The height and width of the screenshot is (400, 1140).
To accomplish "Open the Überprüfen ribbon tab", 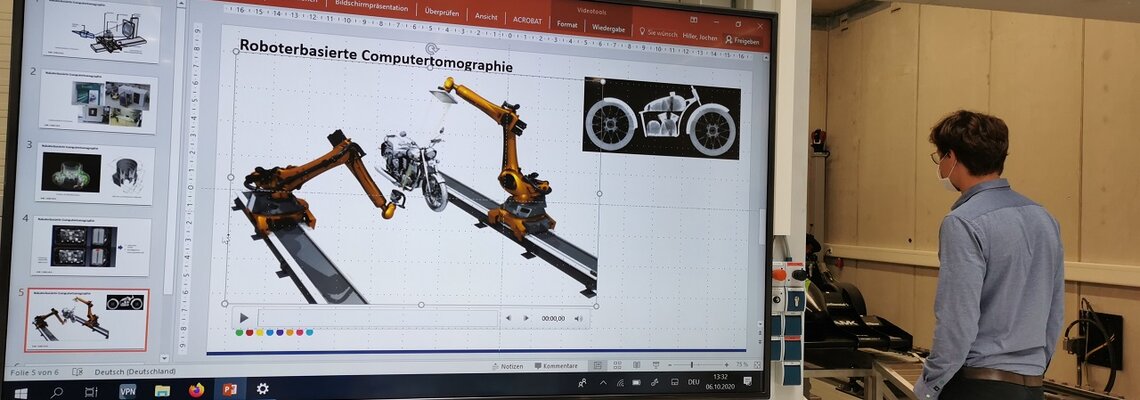I will (x=441, y=12).
